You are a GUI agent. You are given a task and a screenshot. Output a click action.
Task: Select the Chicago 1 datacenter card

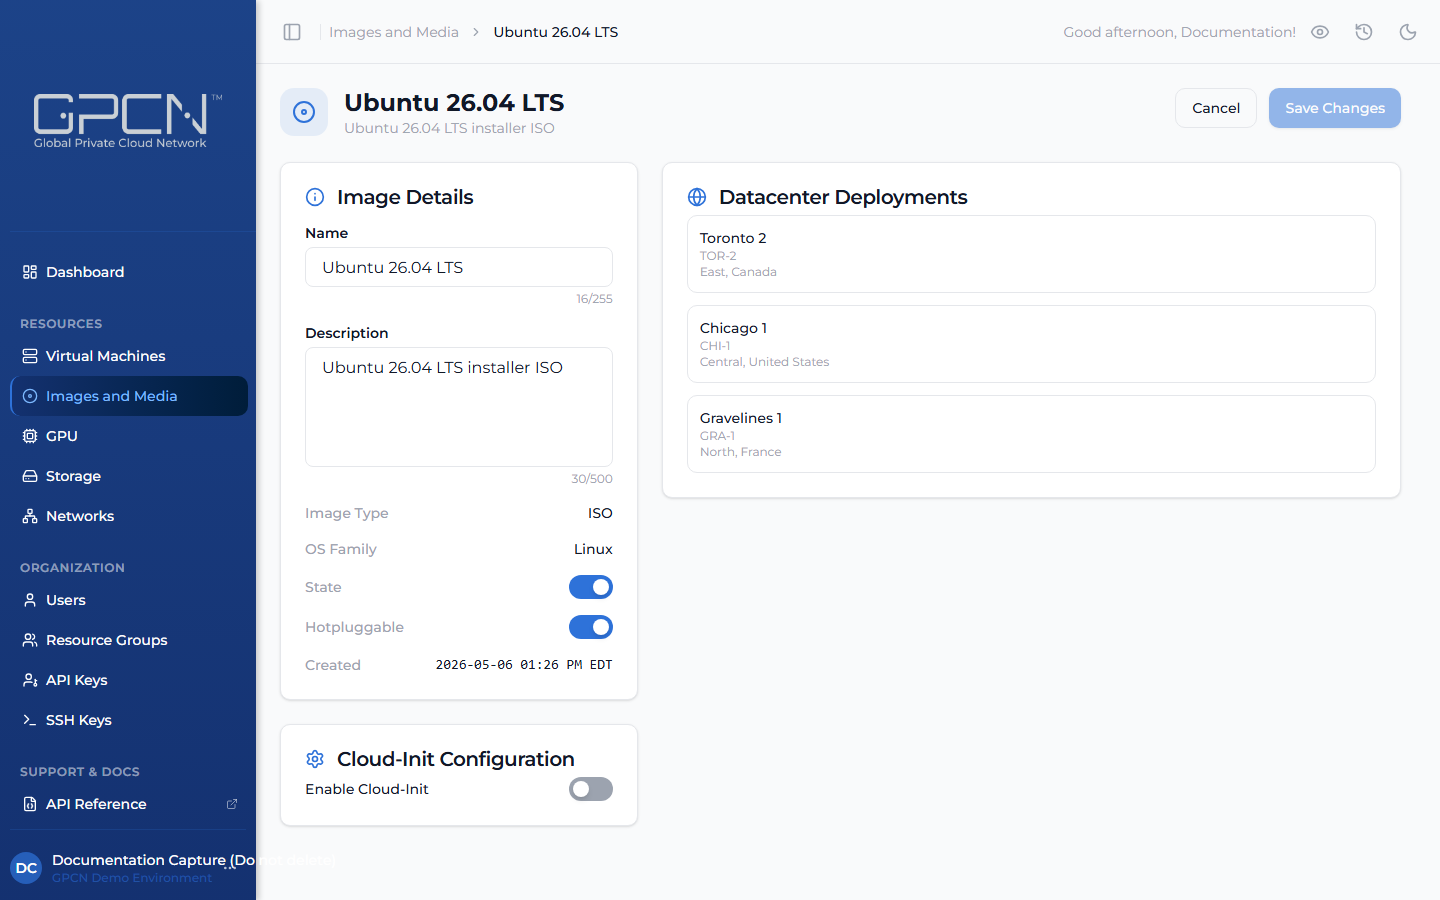[x=1031, y=344]
